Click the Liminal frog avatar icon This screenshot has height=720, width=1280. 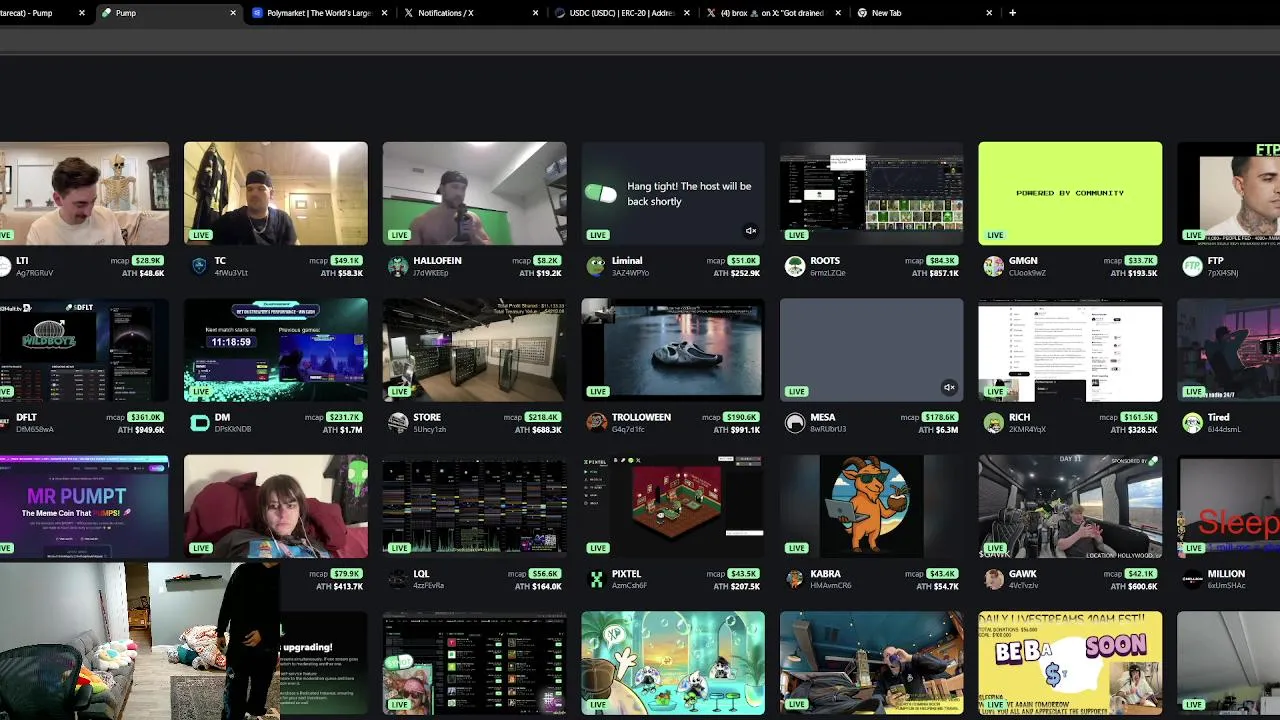[x=596, y=266]
